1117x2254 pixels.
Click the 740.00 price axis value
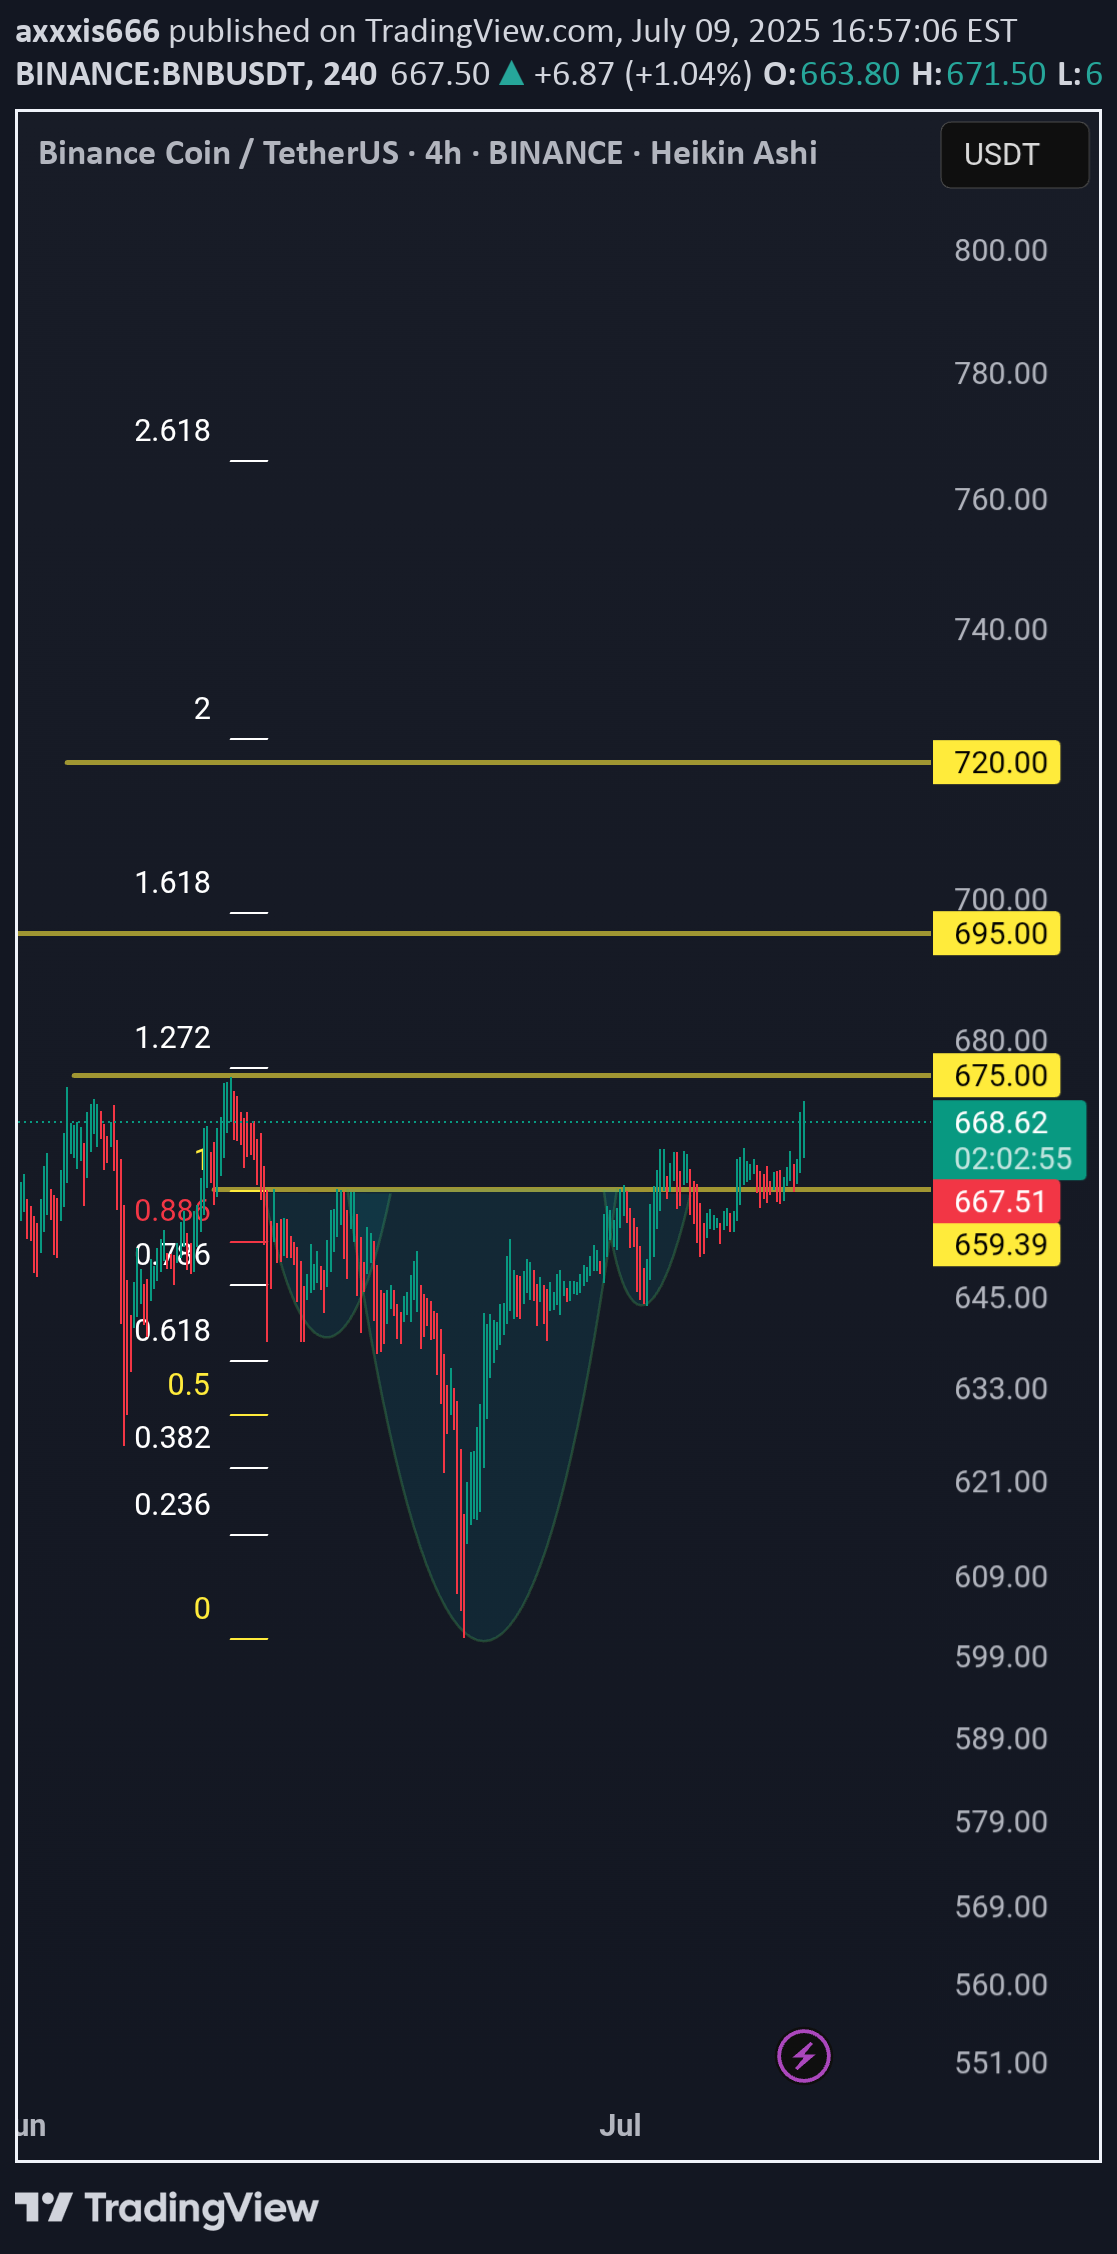[x=1001, y=629]
